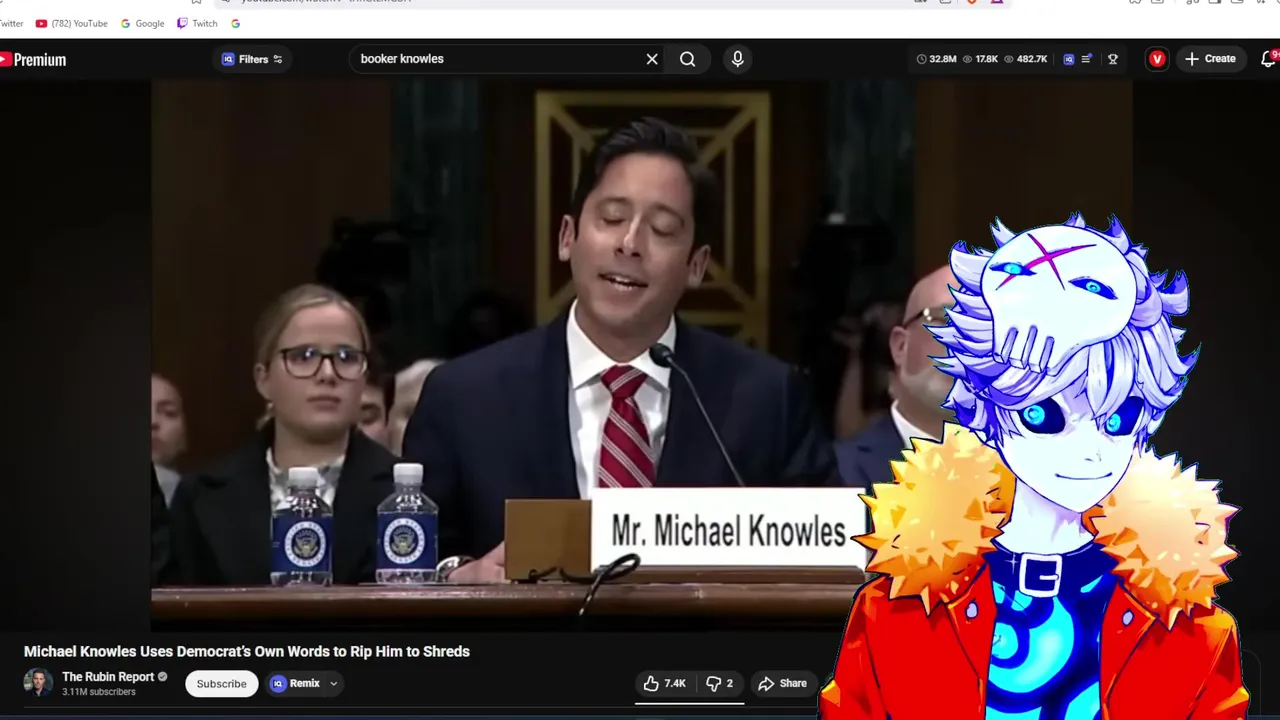The image size is (1280, 720).
Task: Select the 3.11M subscribers text
Action: 99,692
